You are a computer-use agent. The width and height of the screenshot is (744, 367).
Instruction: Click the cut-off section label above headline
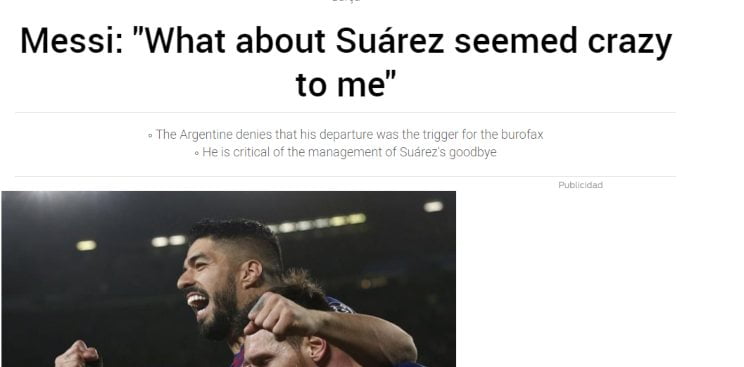(346, 1)
